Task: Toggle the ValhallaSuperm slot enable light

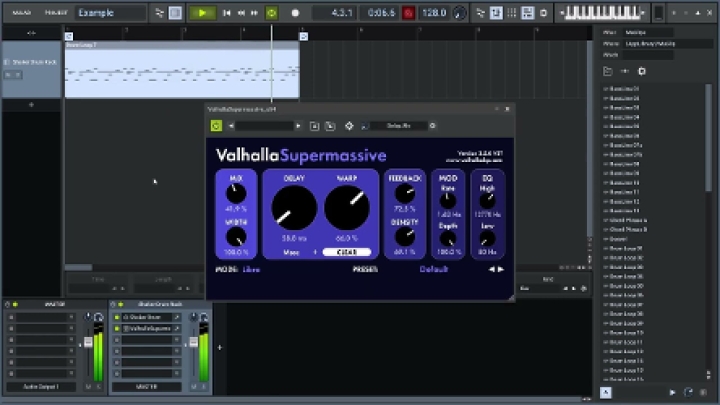Action: [117, 328]
